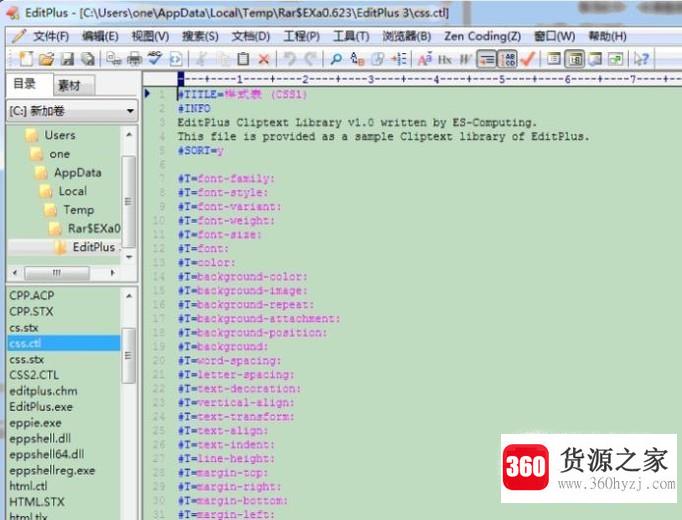Click the Hx hex viewer icon
Image resolution: width=682 pixels, height=520 pixels.
pos(445,59)
